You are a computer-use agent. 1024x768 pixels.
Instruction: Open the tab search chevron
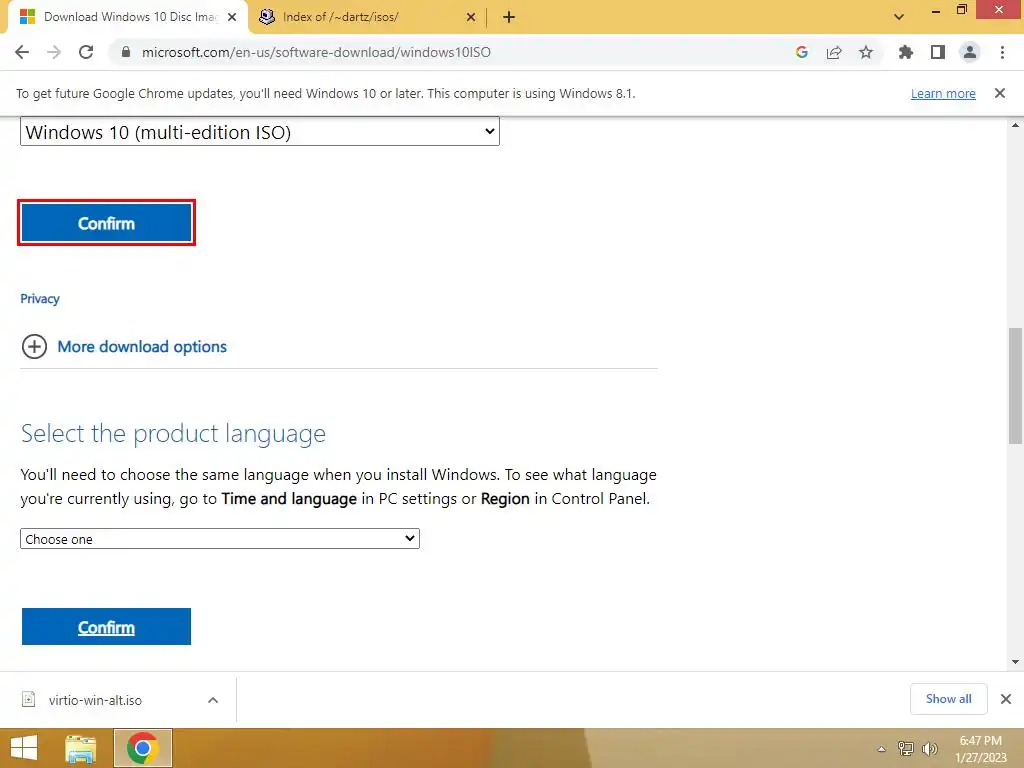tap(899, 17)
